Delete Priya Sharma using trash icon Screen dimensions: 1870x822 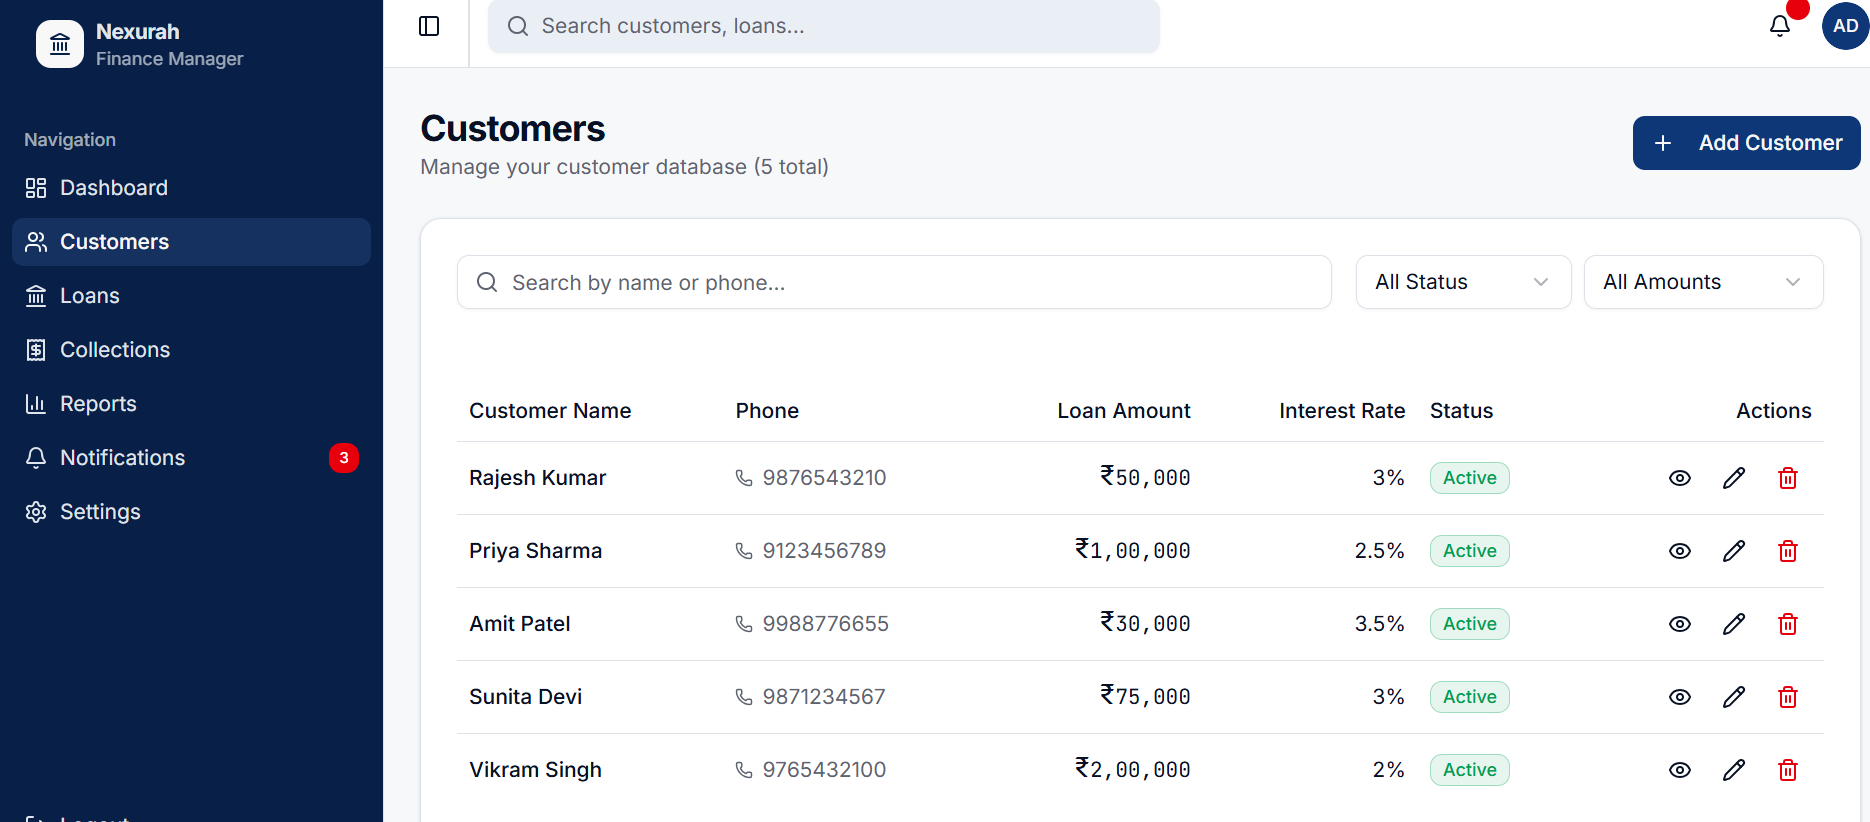(x=1788, y=551)
